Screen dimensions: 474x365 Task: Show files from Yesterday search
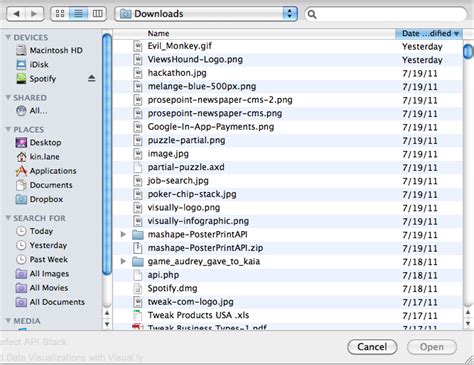(x=42, y=245)
